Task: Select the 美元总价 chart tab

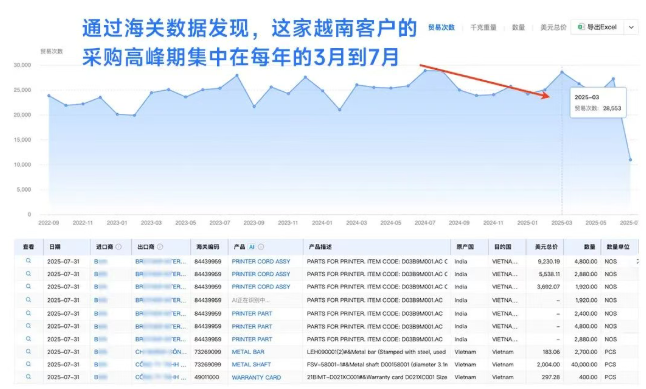Action: pos(553,27)
